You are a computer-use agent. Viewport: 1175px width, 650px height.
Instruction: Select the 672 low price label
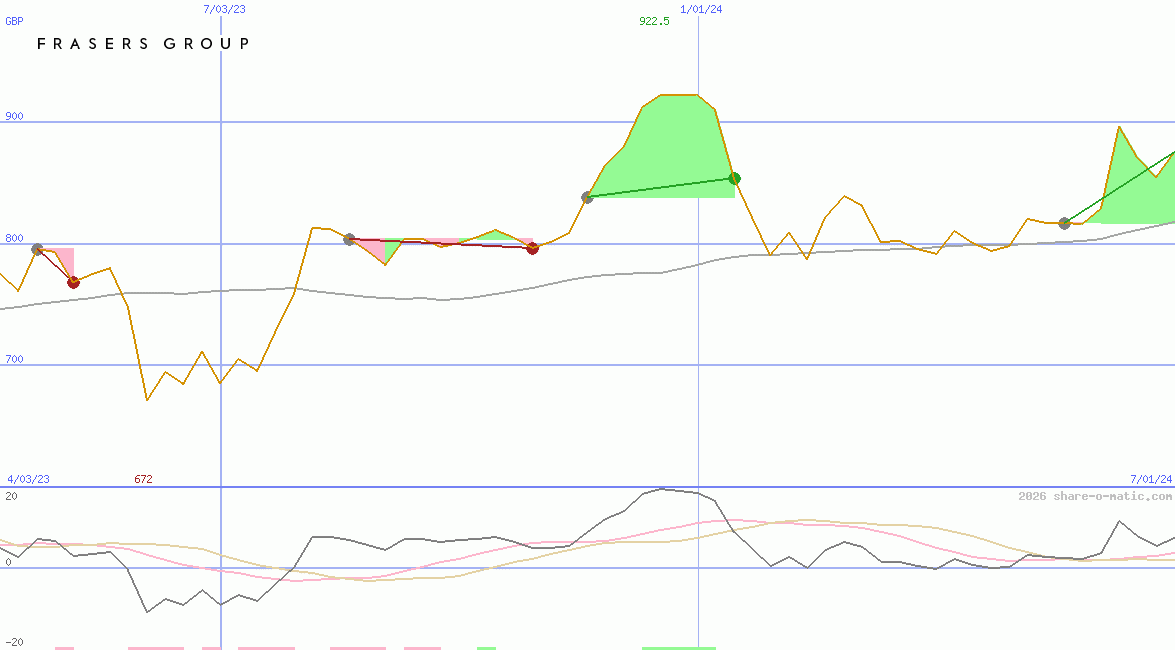[x=142, y=479]
